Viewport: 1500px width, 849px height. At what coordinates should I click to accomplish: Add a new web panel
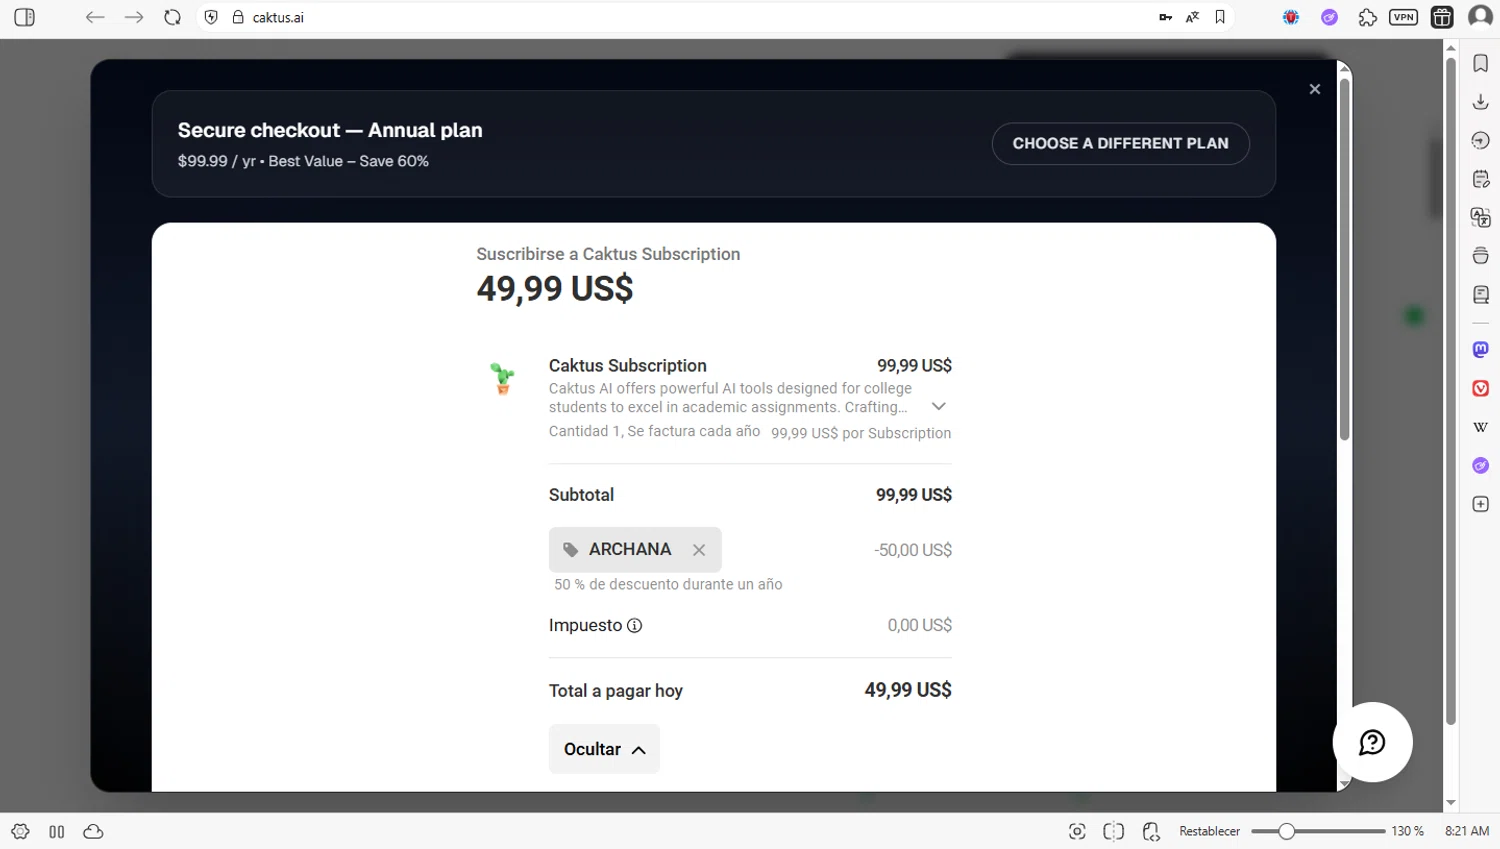[1481, 504]
